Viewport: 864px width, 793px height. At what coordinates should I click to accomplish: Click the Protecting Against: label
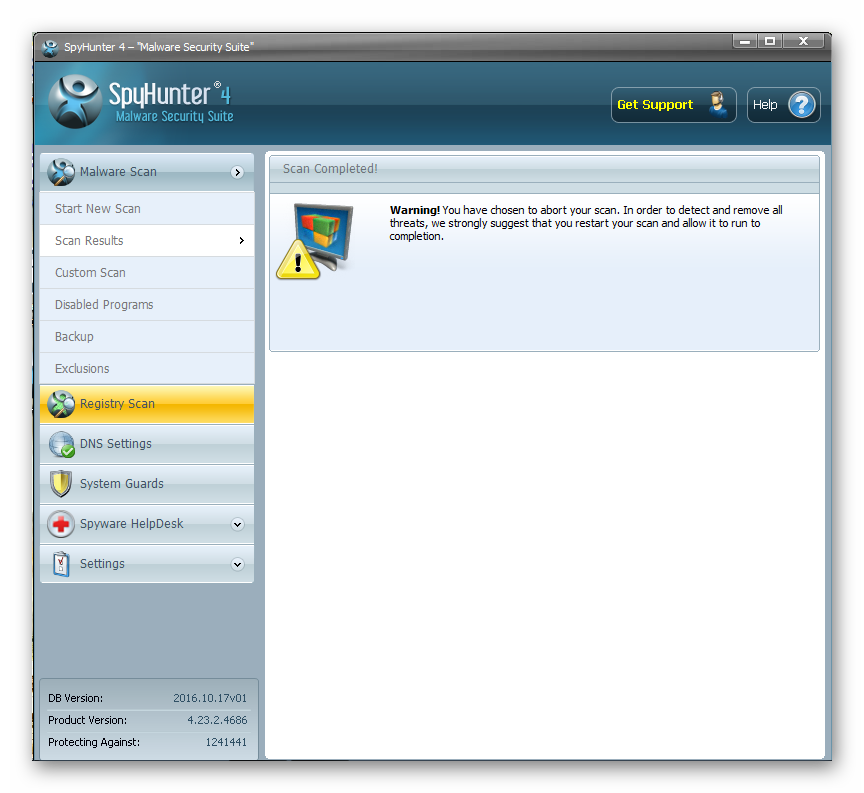pos(94,742)
